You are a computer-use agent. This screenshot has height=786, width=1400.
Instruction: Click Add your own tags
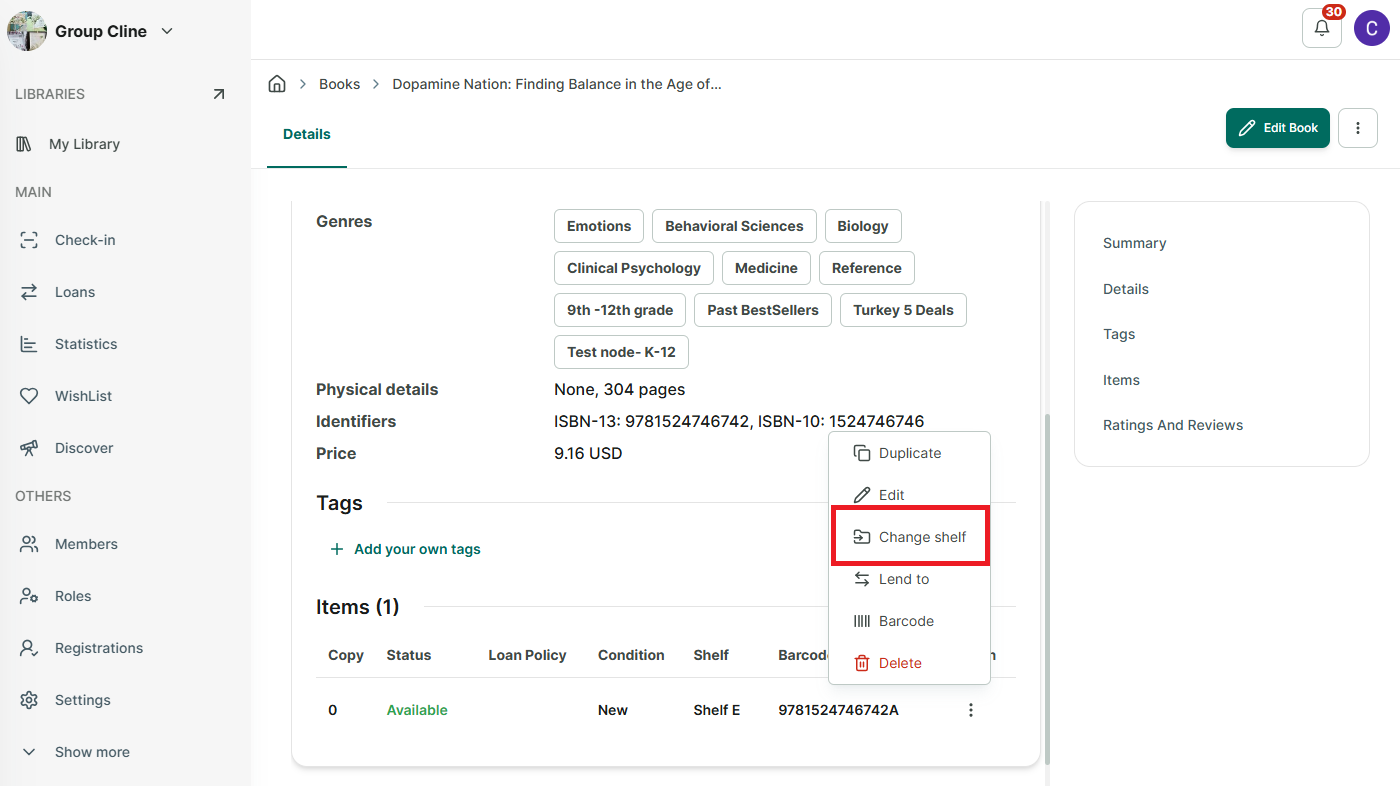pos(405,549)
